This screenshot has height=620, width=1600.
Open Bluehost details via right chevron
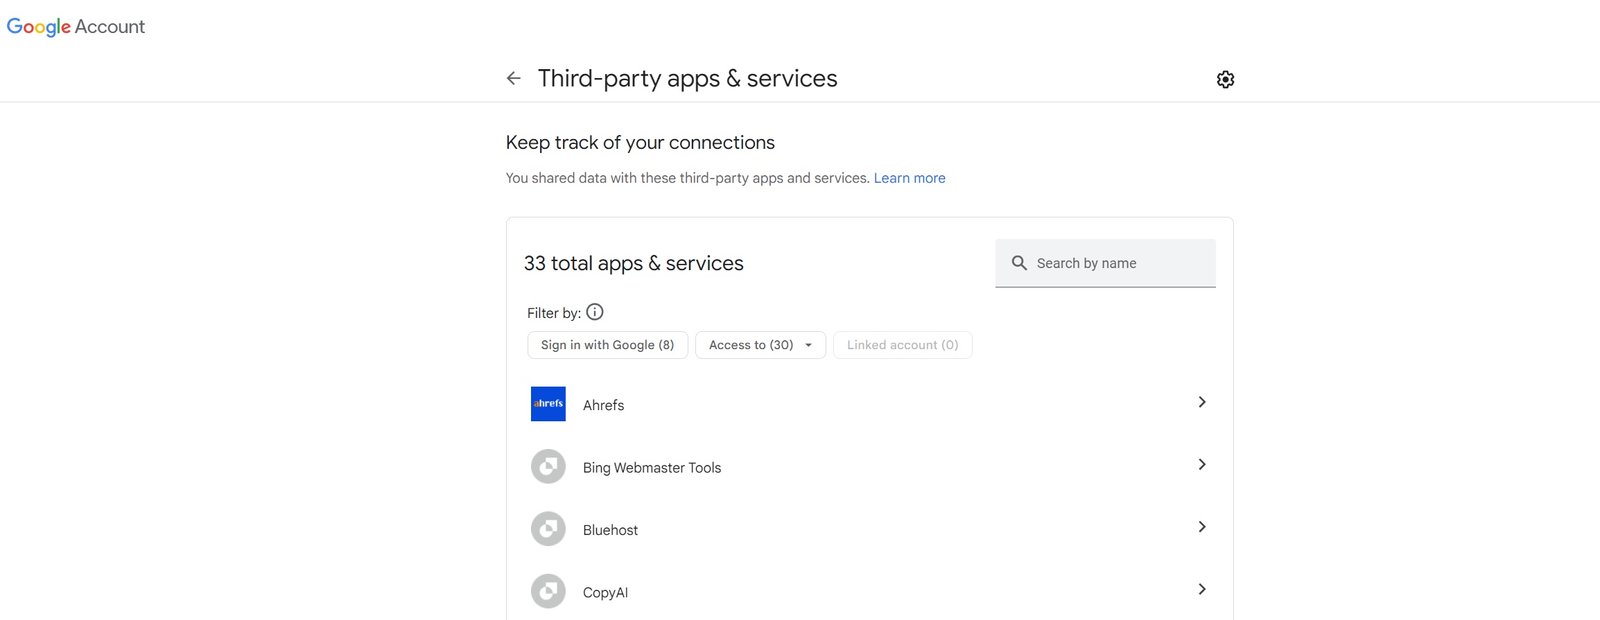(1202, 527)
